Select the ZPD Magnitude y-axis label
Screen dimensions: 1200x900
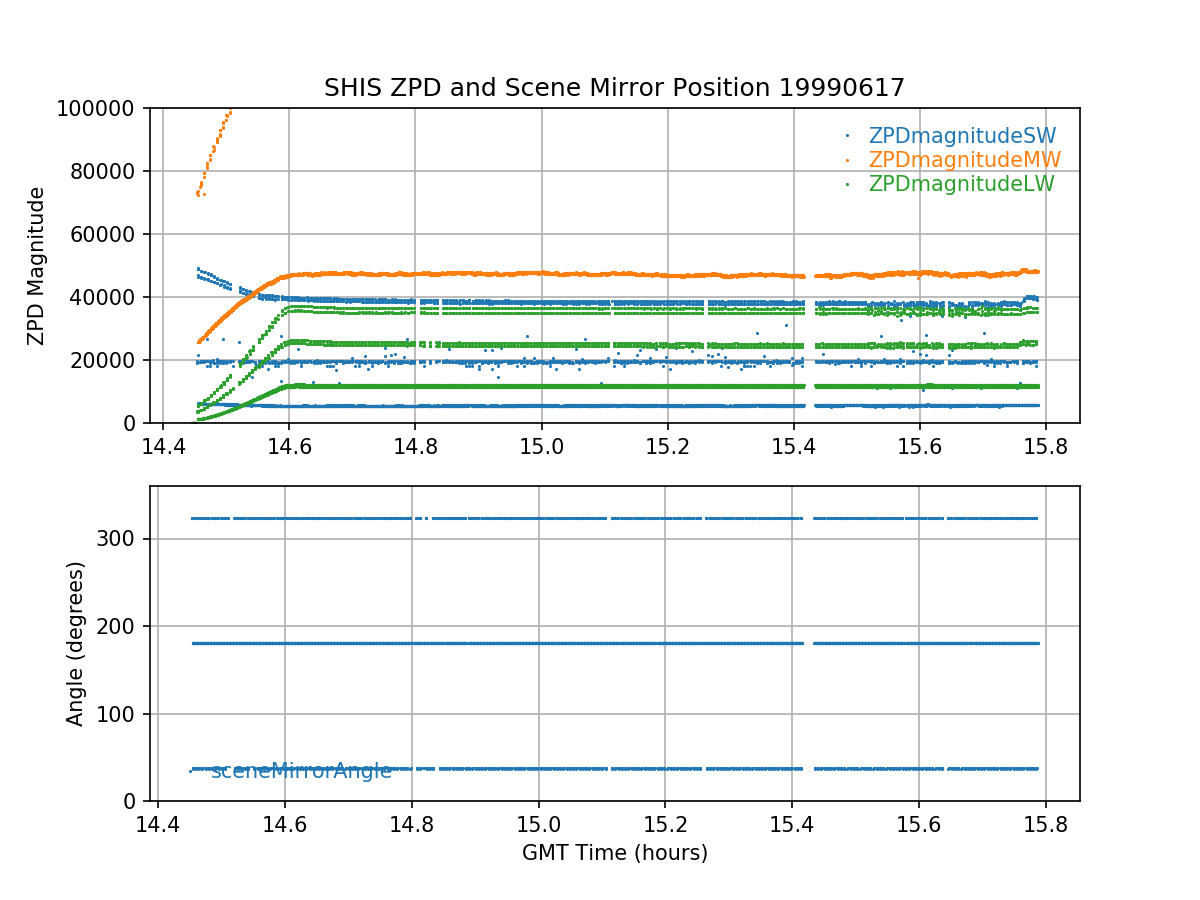pyautogui.click(x=37, y=266)
